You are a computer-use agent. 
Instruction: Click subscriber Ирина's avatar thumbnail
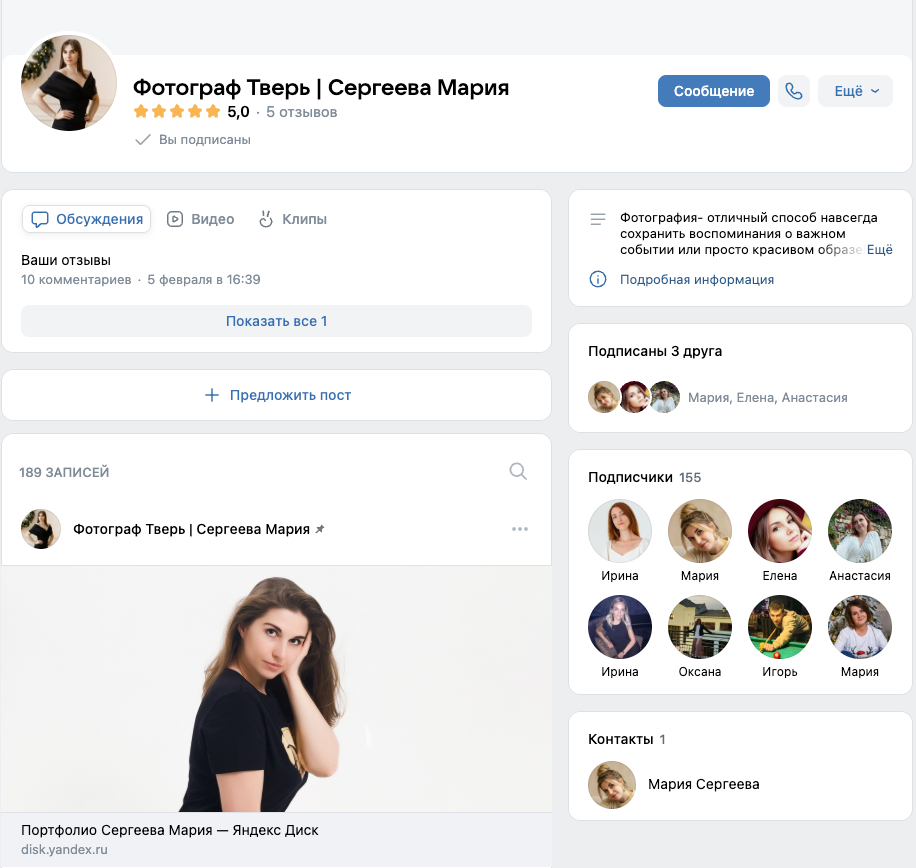pos(619,530)
